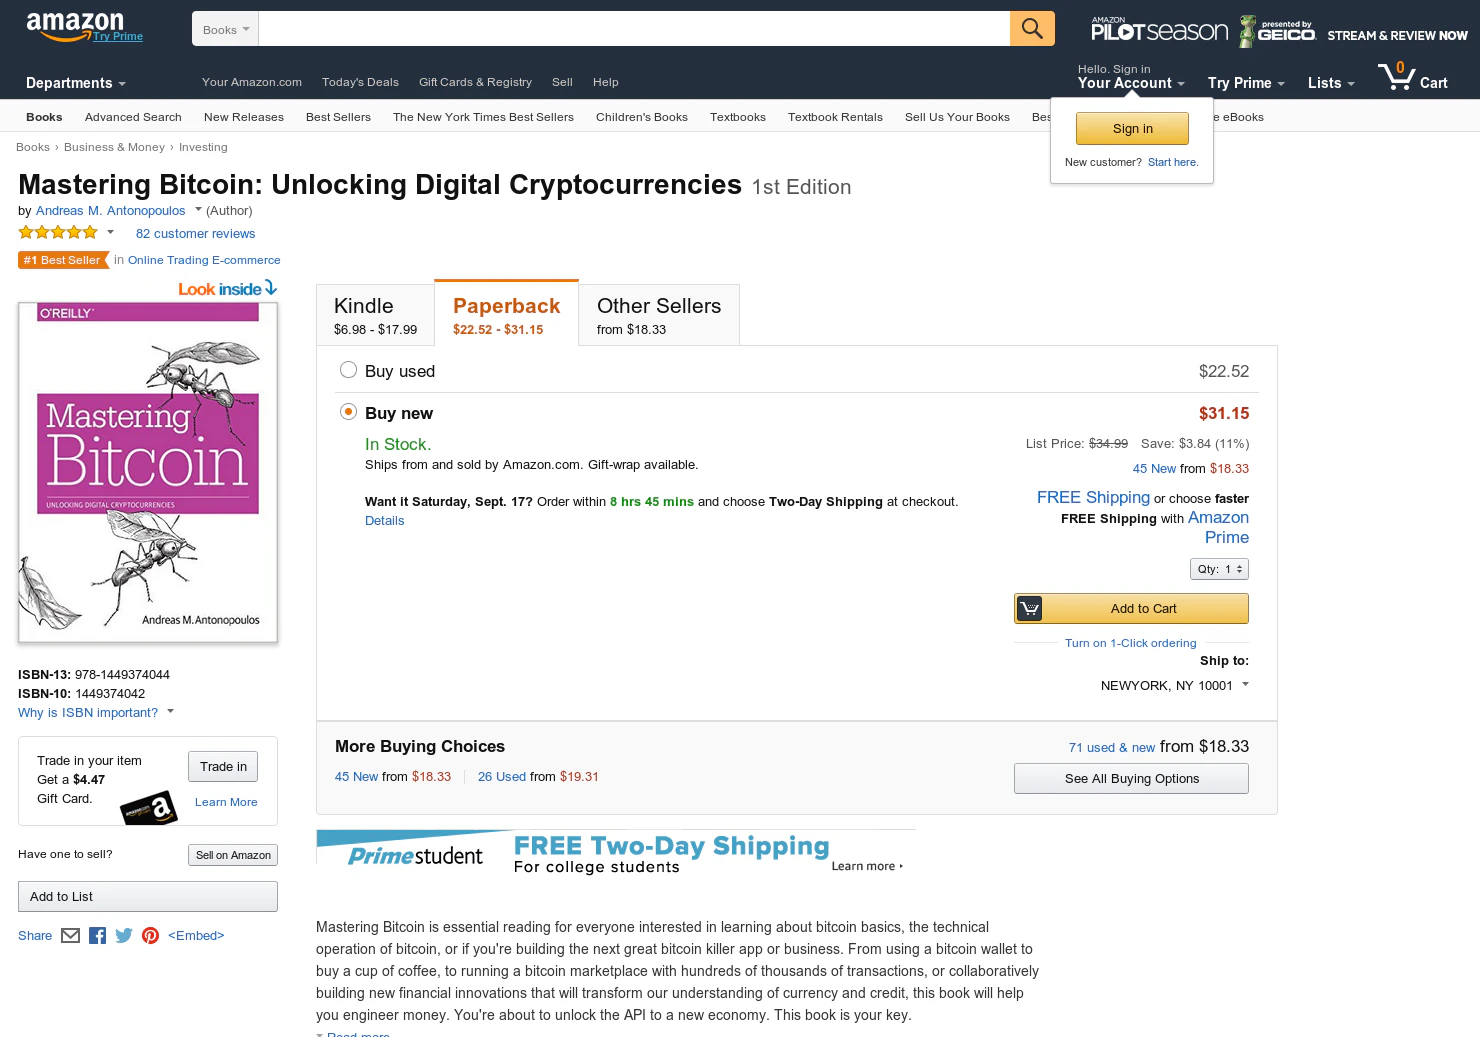Screen dimensions: 1480x1037
Task: Share the book on Twitter
Action: click(123, 935)
